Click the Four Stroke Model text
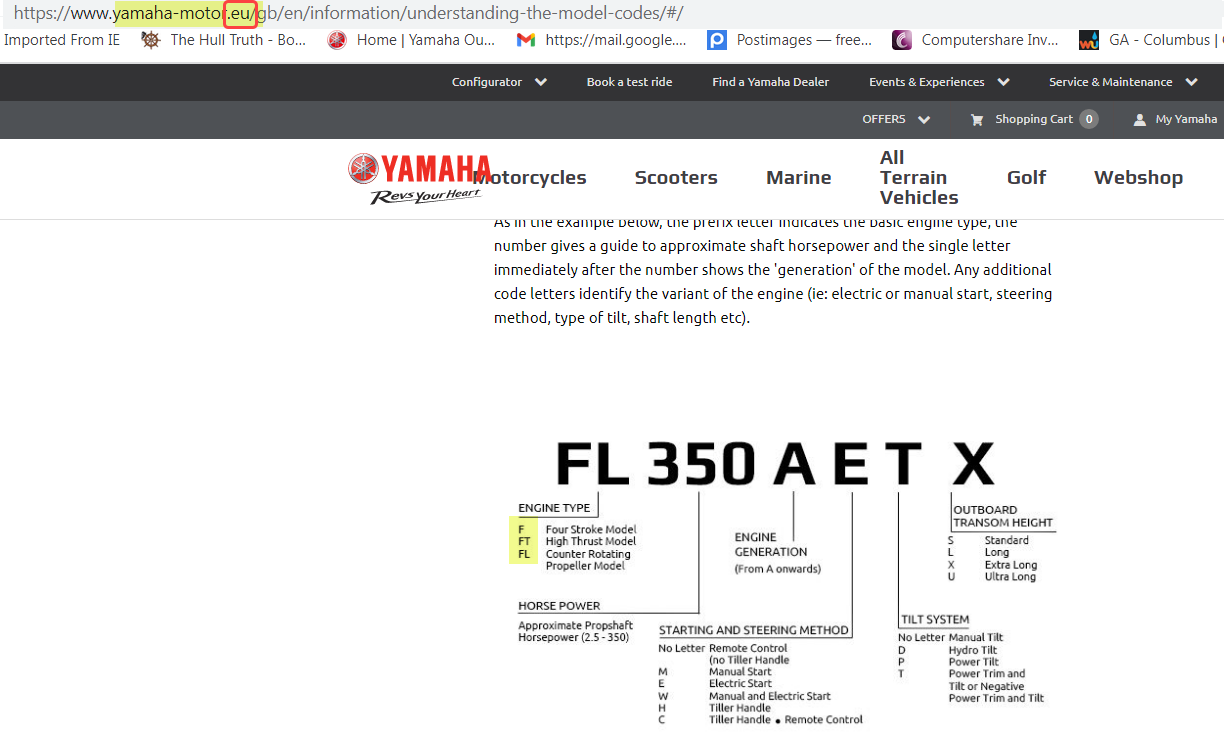This screenshot has height=737, width=1224. tap(591, 530)
